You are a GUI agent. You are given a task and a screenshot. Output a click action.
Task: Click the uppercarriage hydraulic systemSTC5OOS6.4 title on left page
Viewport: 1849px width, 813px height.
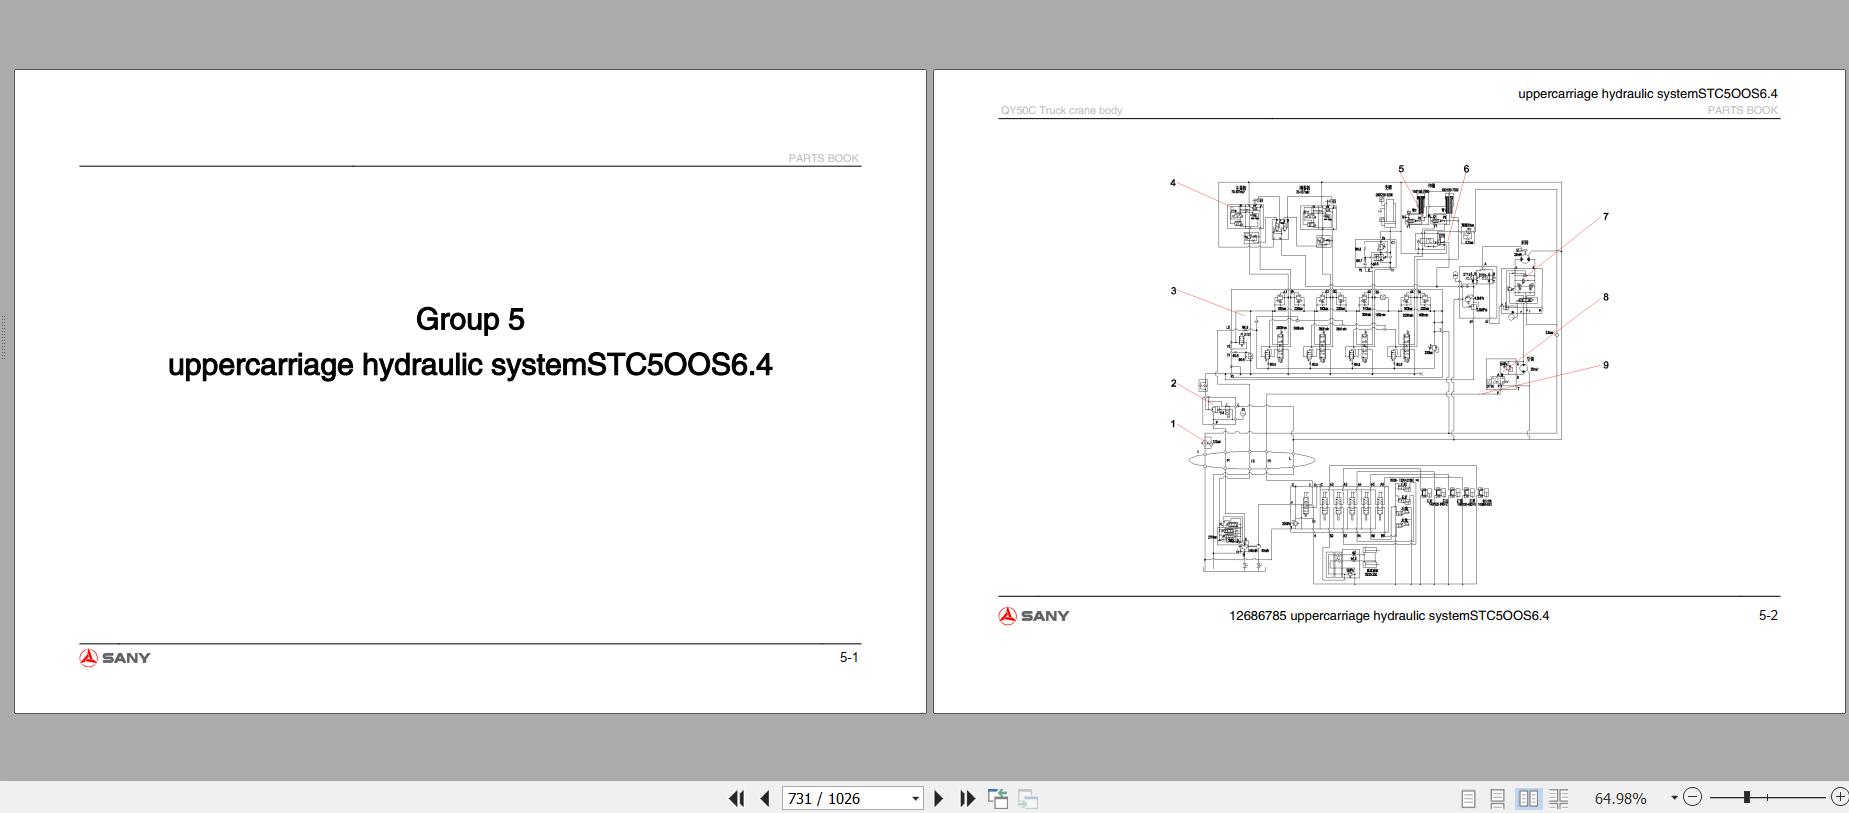pos(470,364)
